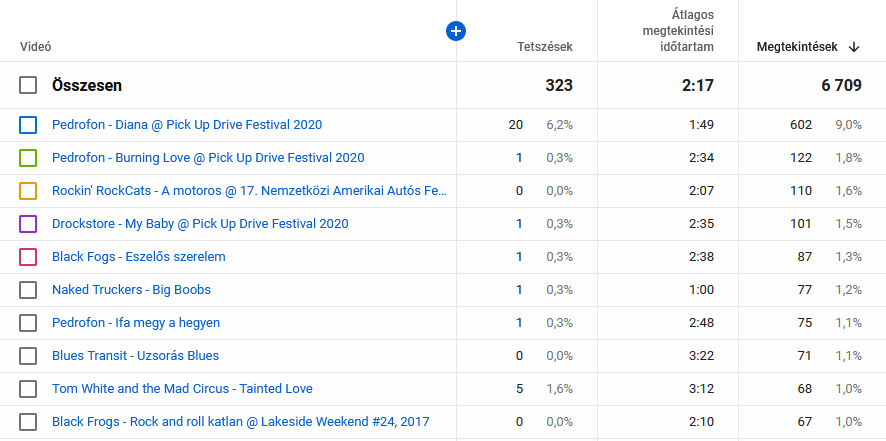
Task: Open Pedrofon - Burning Love video link
Action: coord(208,158)
